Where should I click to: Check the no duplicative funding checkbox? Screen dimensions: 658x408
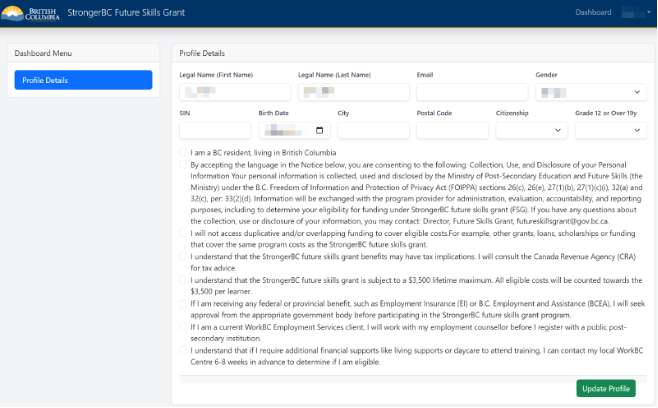(x=183, y=233)
